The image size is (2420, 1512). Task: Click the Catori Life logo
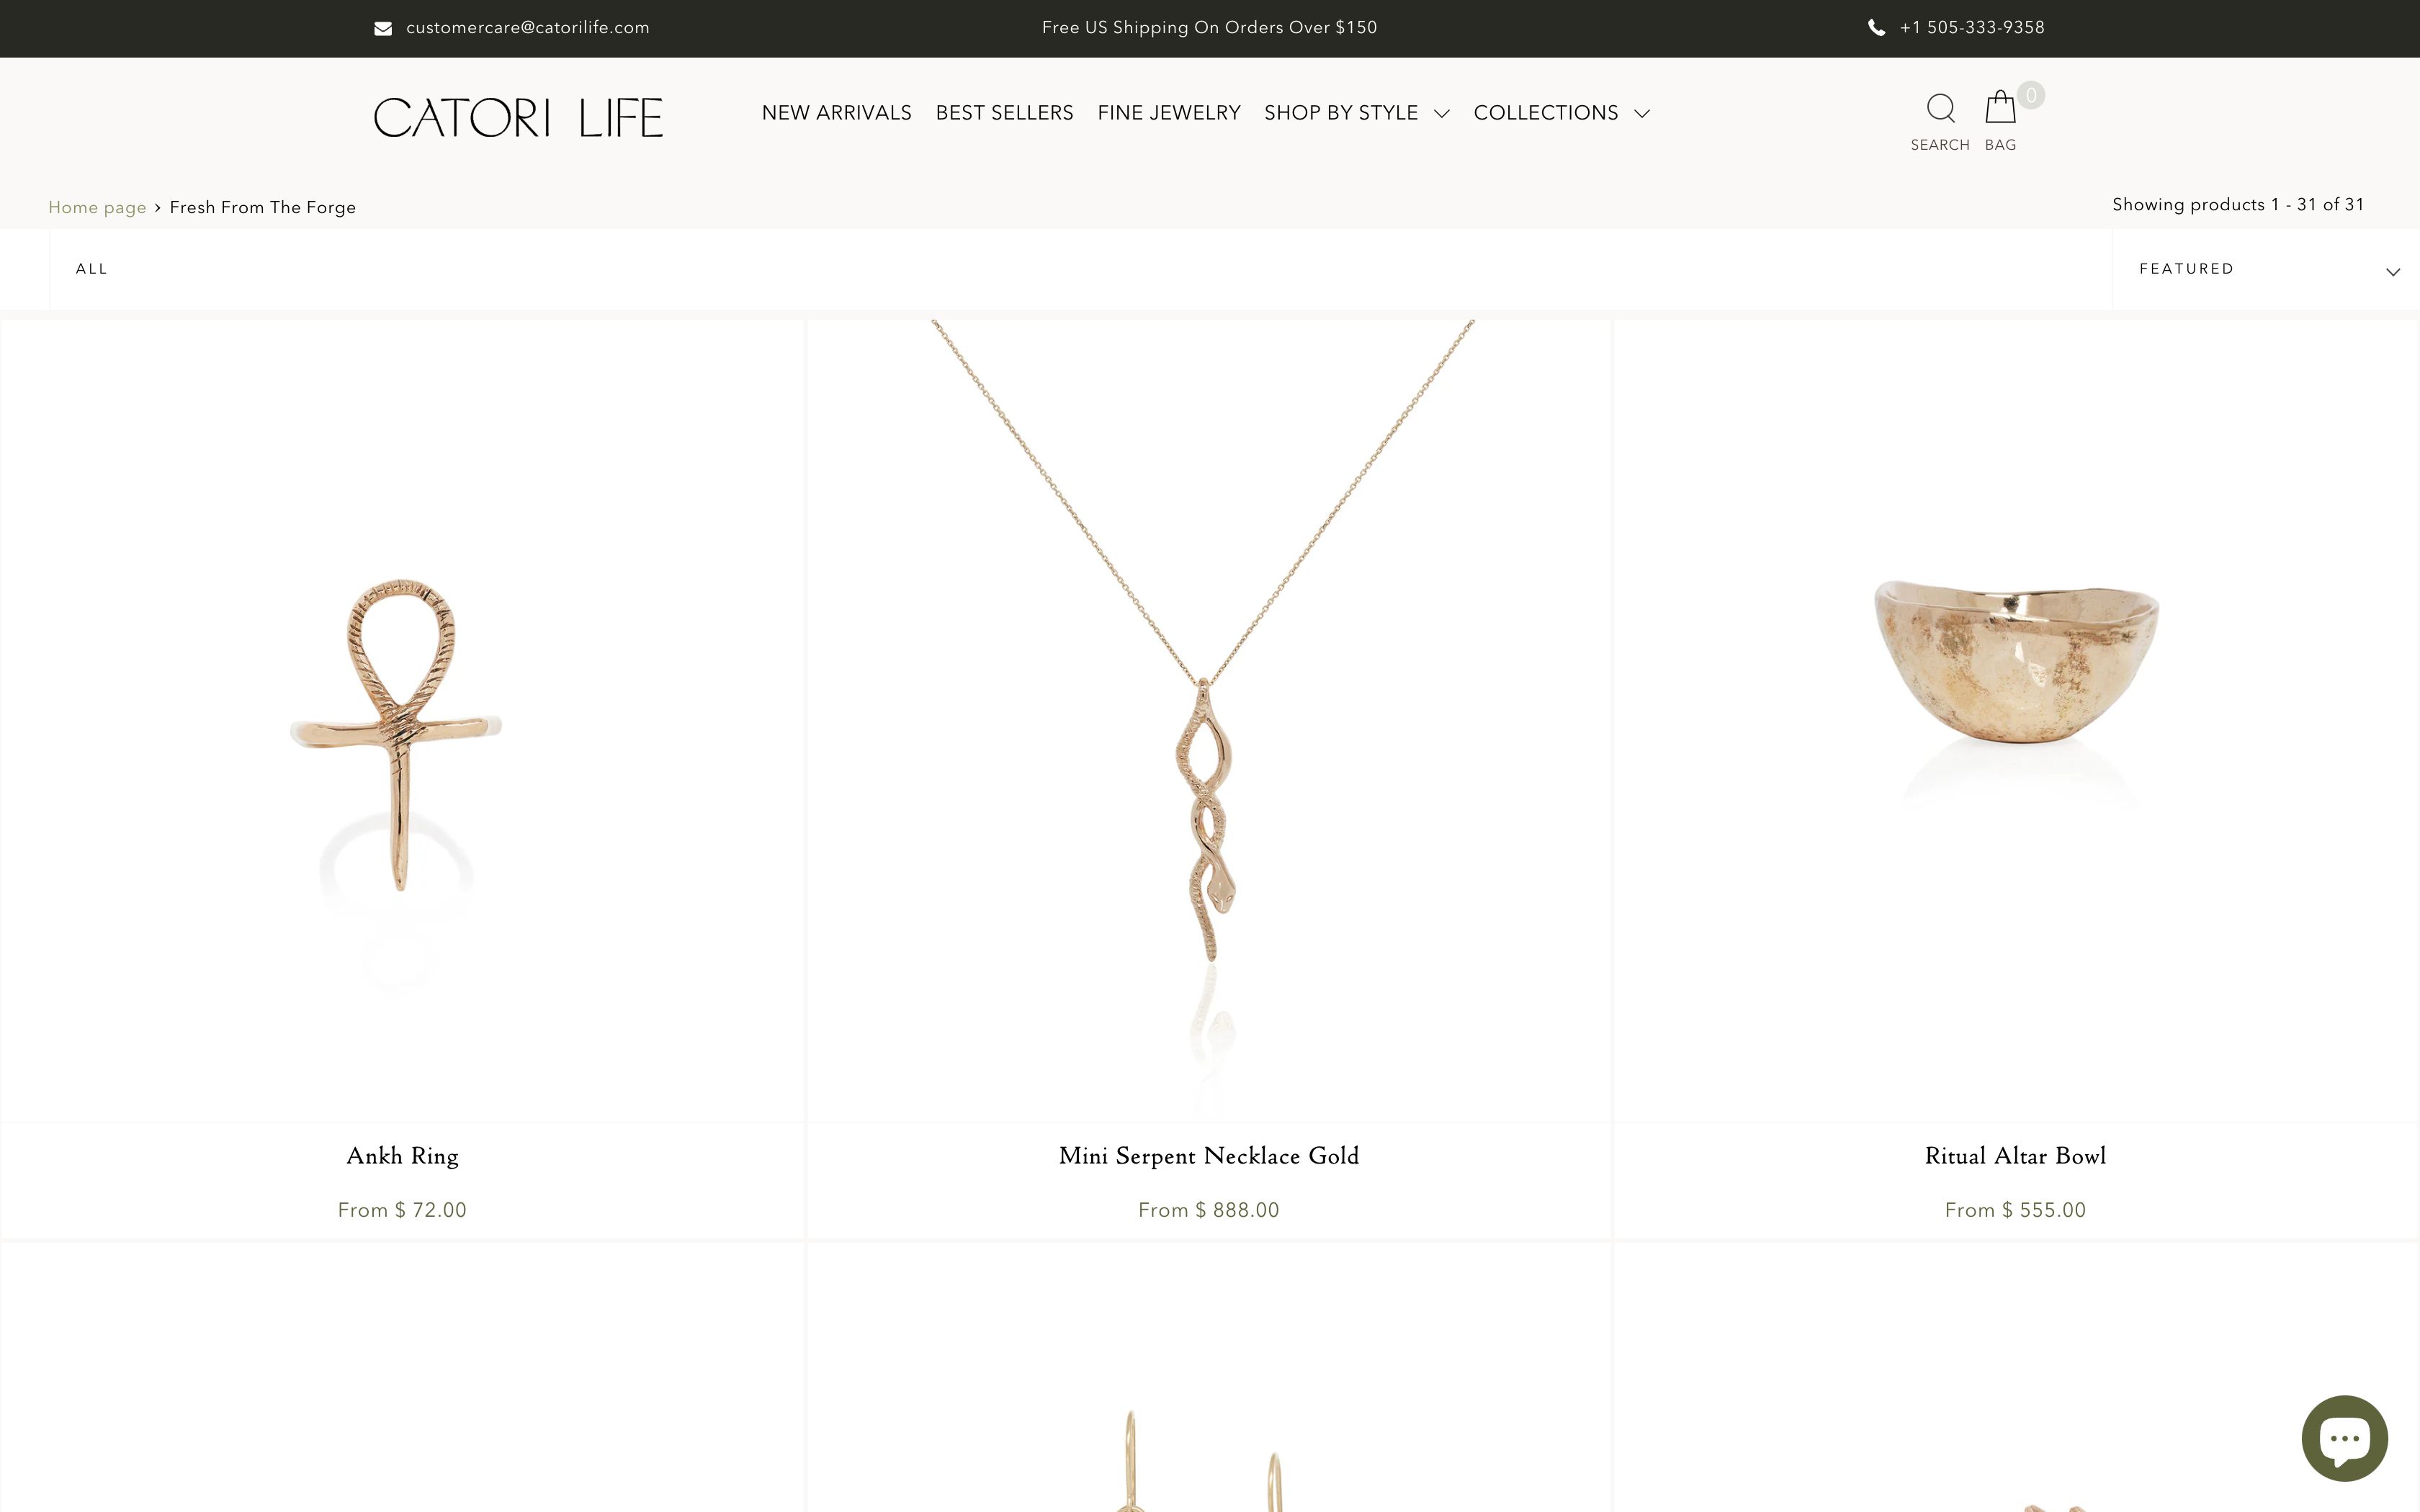518,117
